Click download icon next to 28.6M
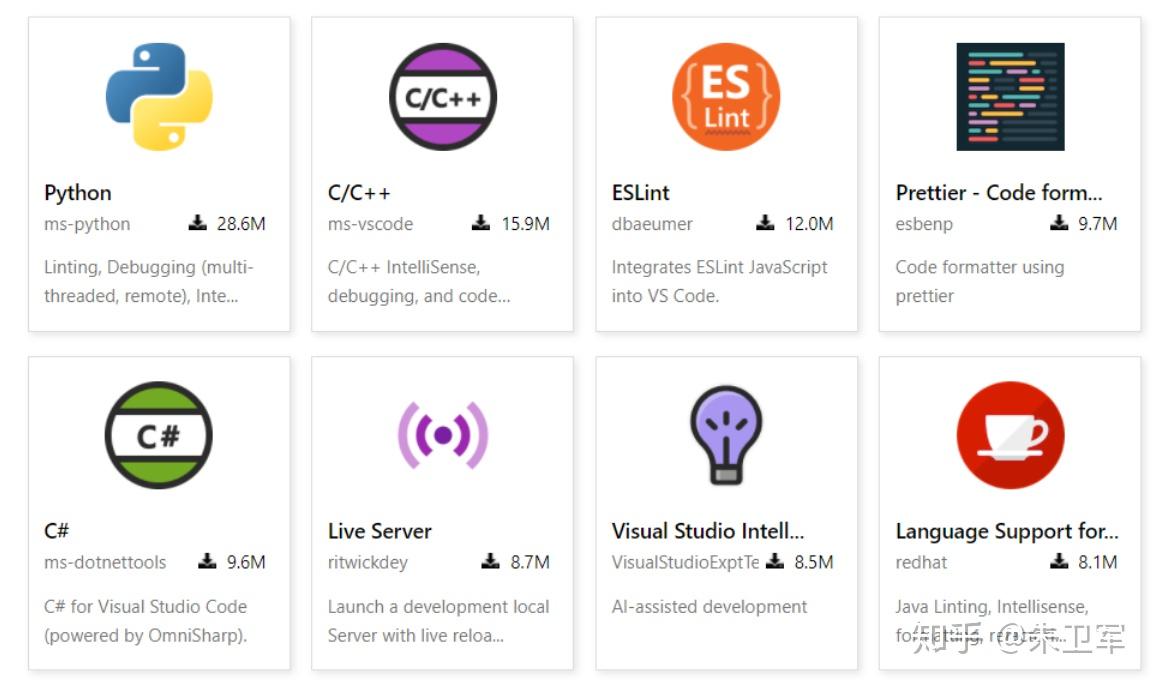1155x684 pixels. tap(197, 222)
